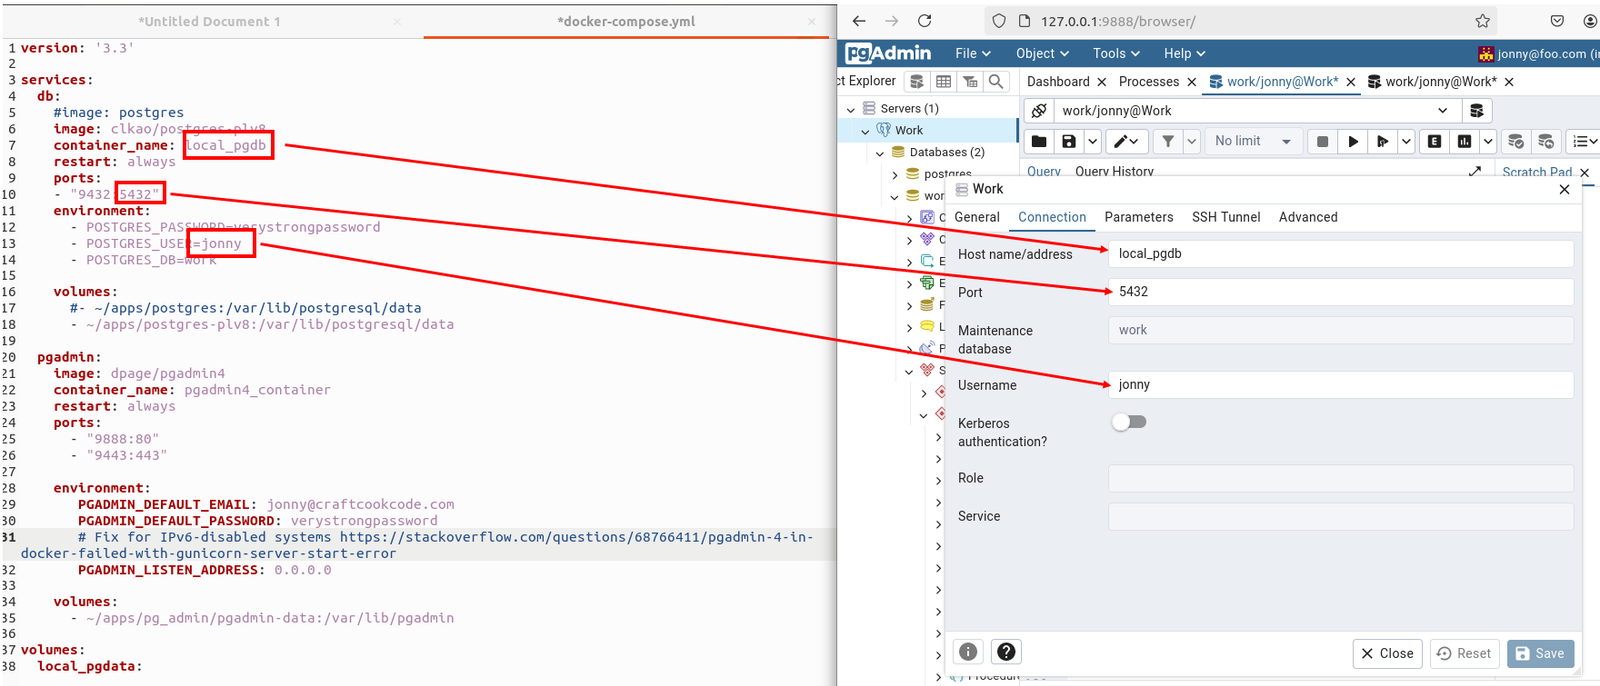Switch to the Processes tab

[x=1149, y=82]
